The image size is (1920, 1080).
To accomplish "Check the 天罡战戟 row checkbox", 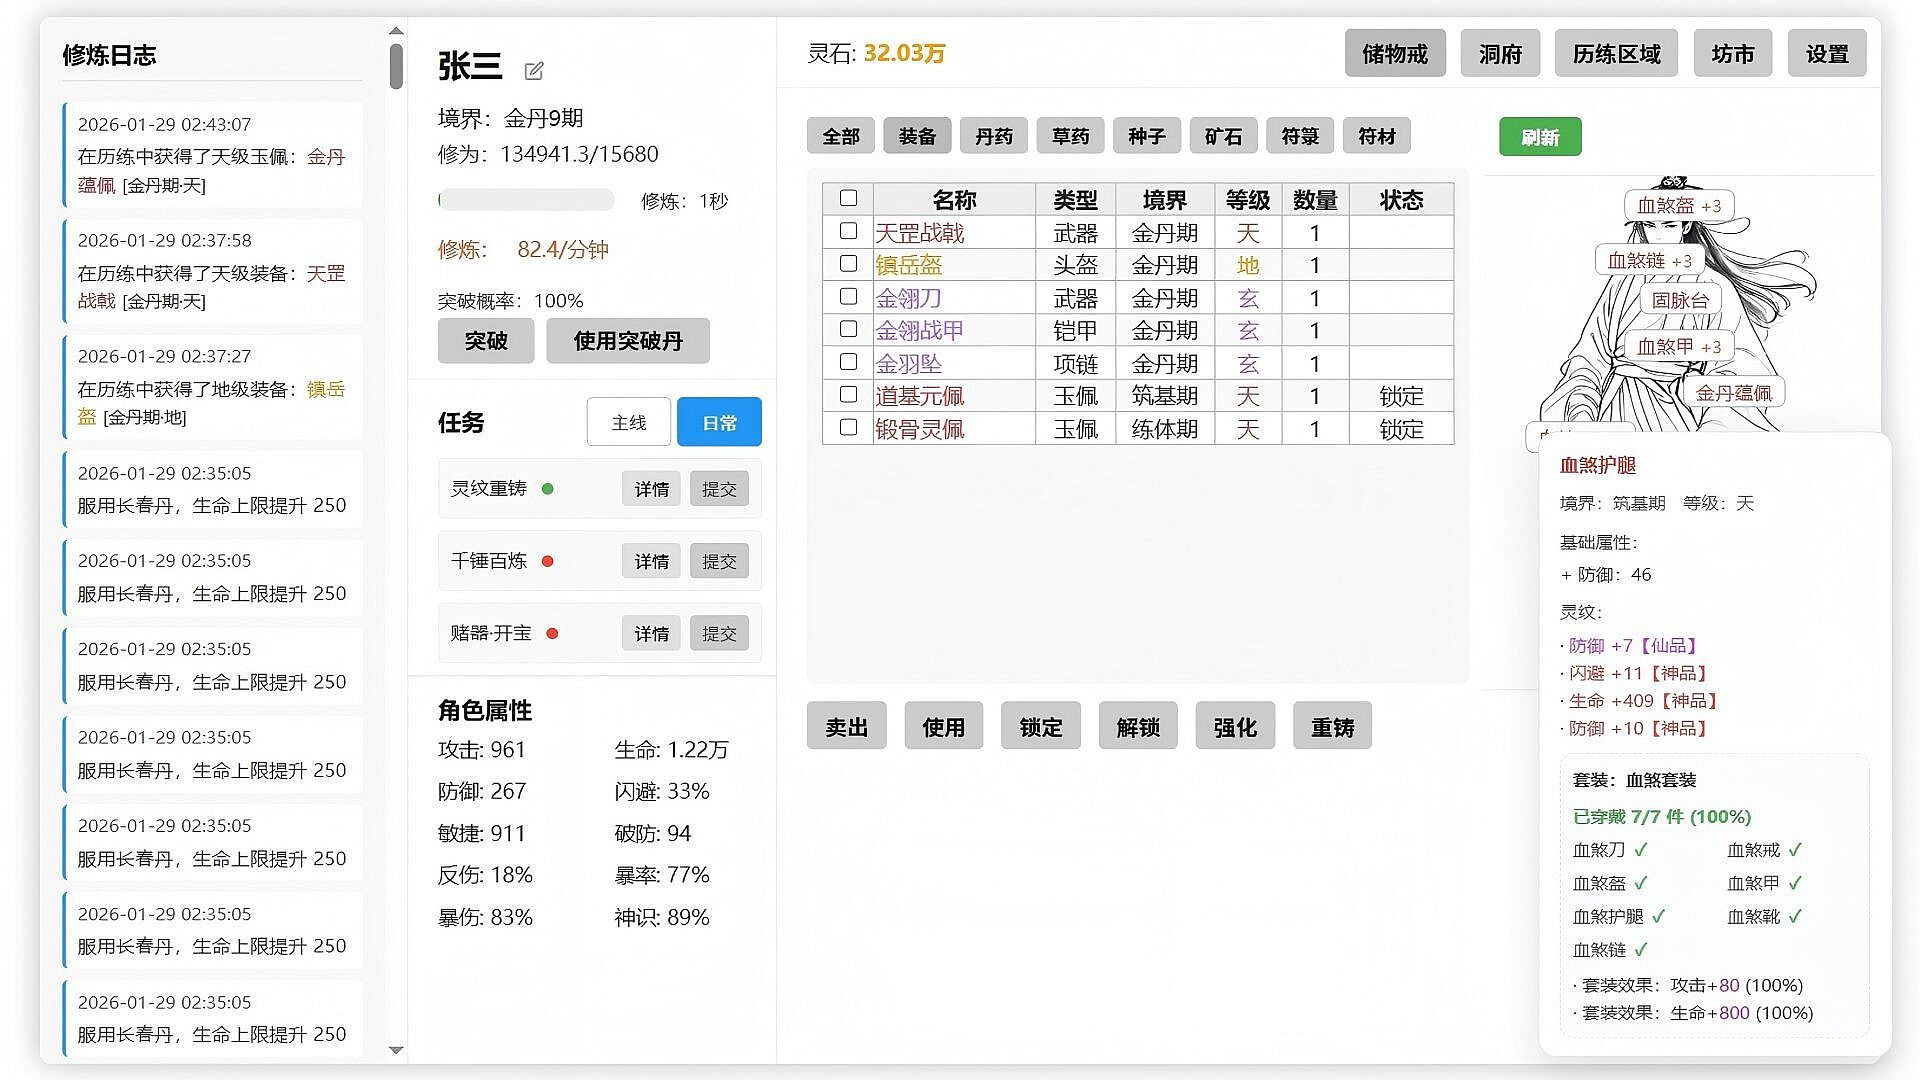I will click(848, 231).
